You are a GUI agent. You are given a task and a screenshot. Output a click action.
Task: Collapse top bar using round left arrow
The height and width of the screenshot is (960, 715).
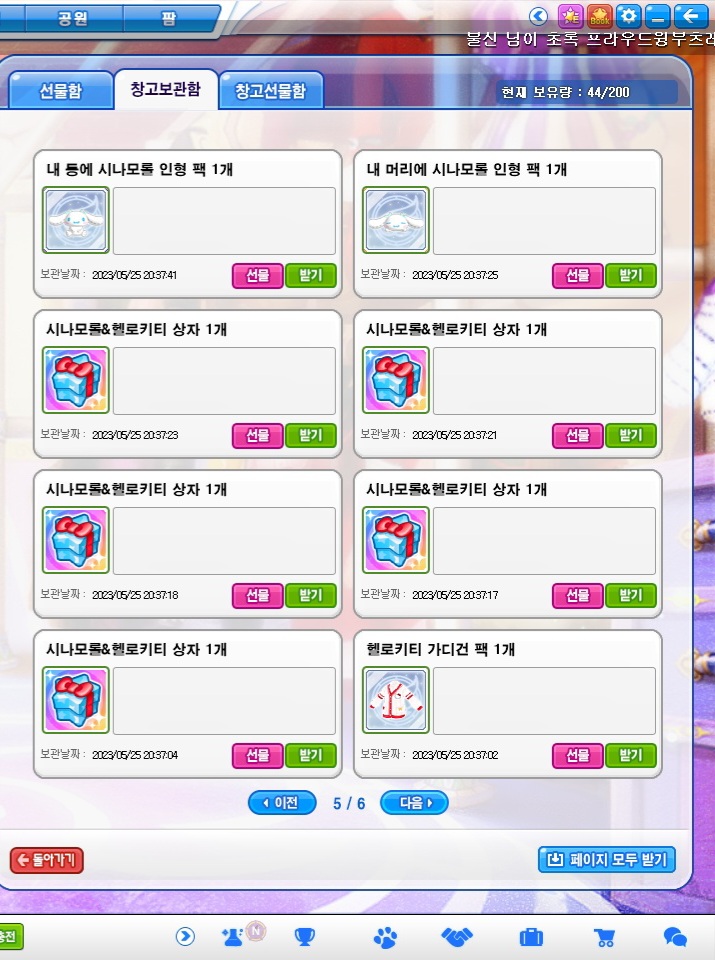(538, 16)
